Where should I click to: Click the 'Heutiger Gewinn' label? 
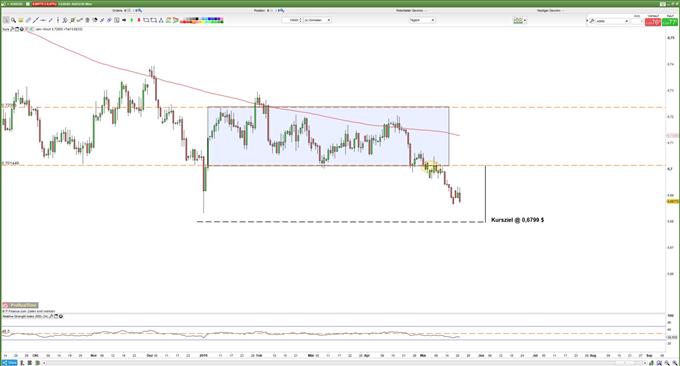coord(549,10)
